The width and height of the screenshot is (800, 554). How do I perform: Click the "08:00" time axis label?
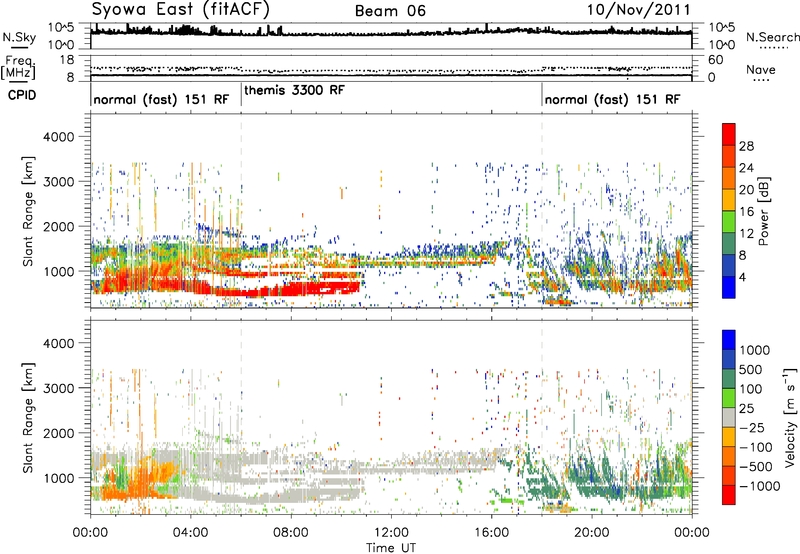point(290,533)
